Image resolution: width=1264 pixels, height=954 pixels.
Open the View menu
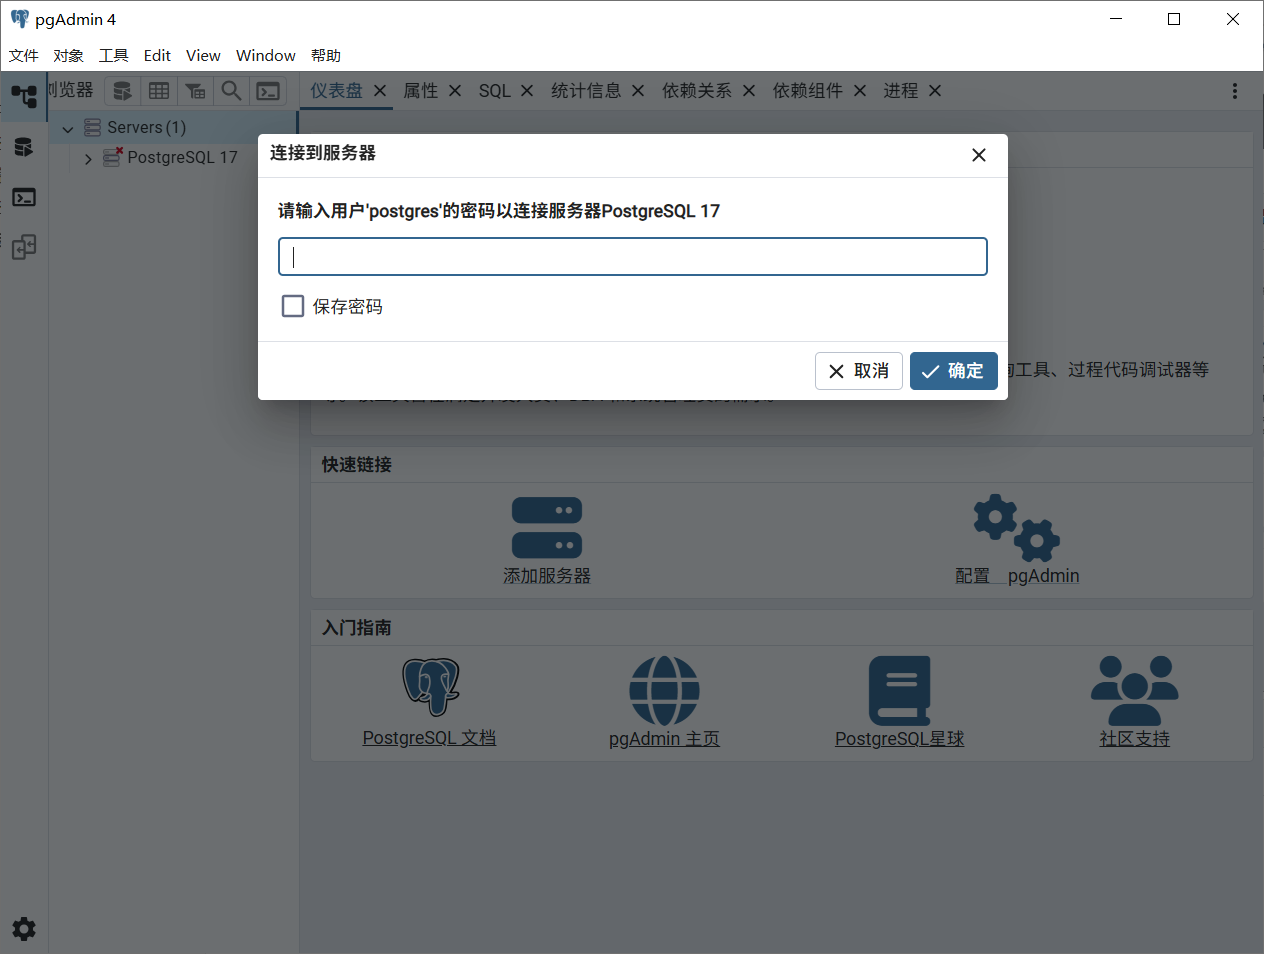pos(203,56)
